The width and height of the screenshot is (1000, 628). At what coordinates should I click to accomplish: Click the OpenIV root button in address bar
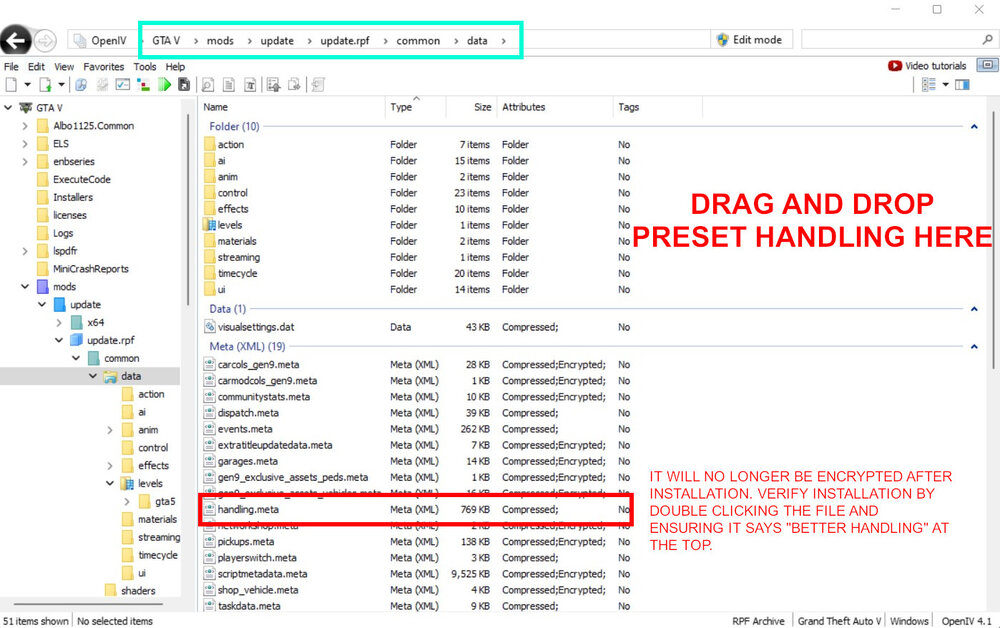(x=100, y=41)
